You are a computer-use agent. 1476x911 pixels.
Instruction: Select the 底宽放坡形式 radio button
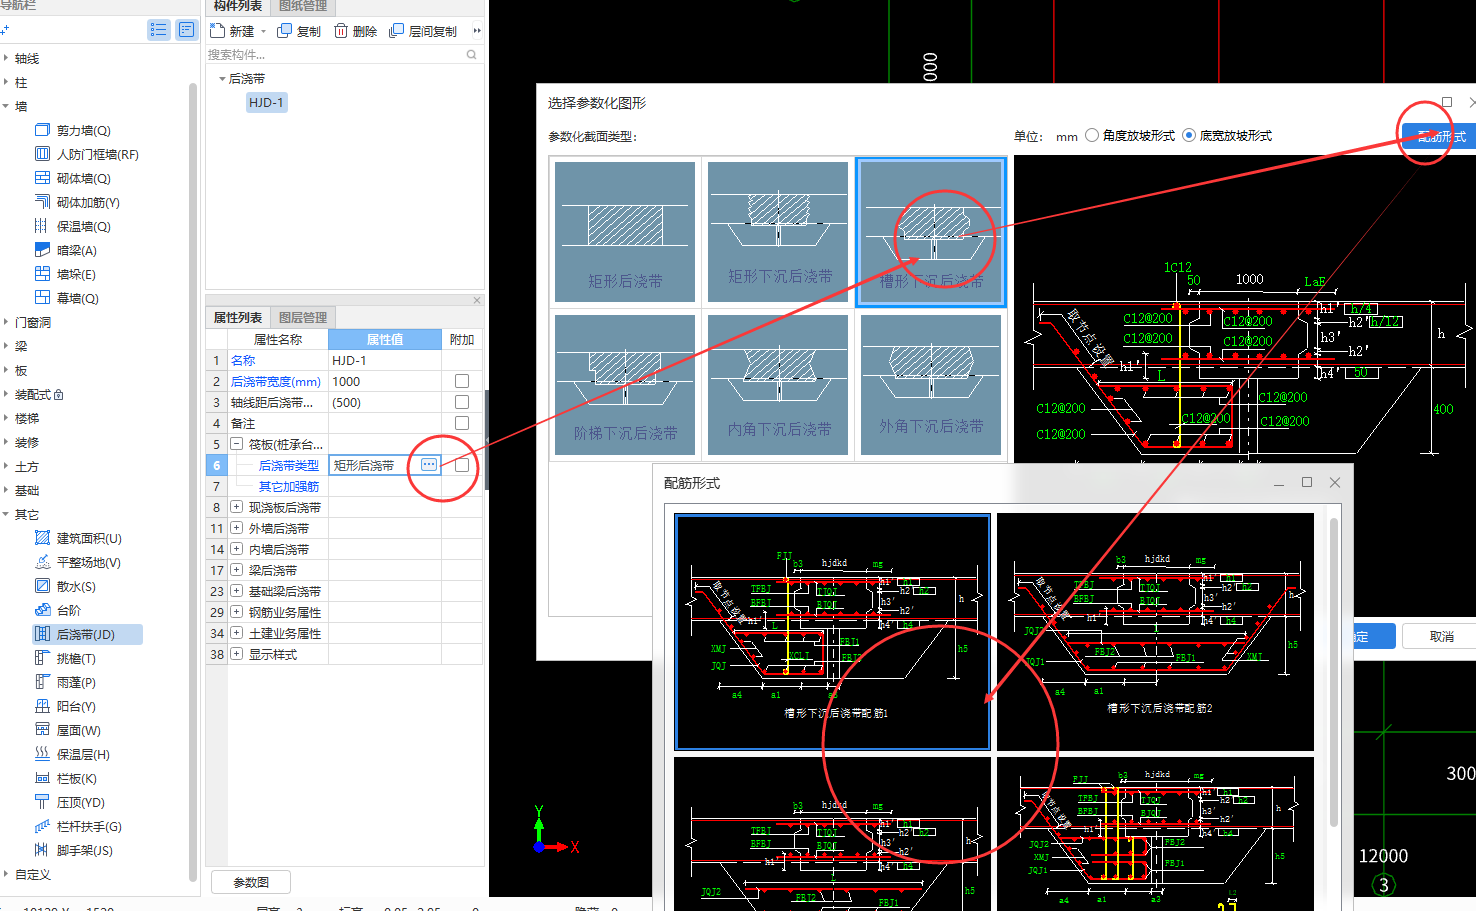click(1189, 135)
